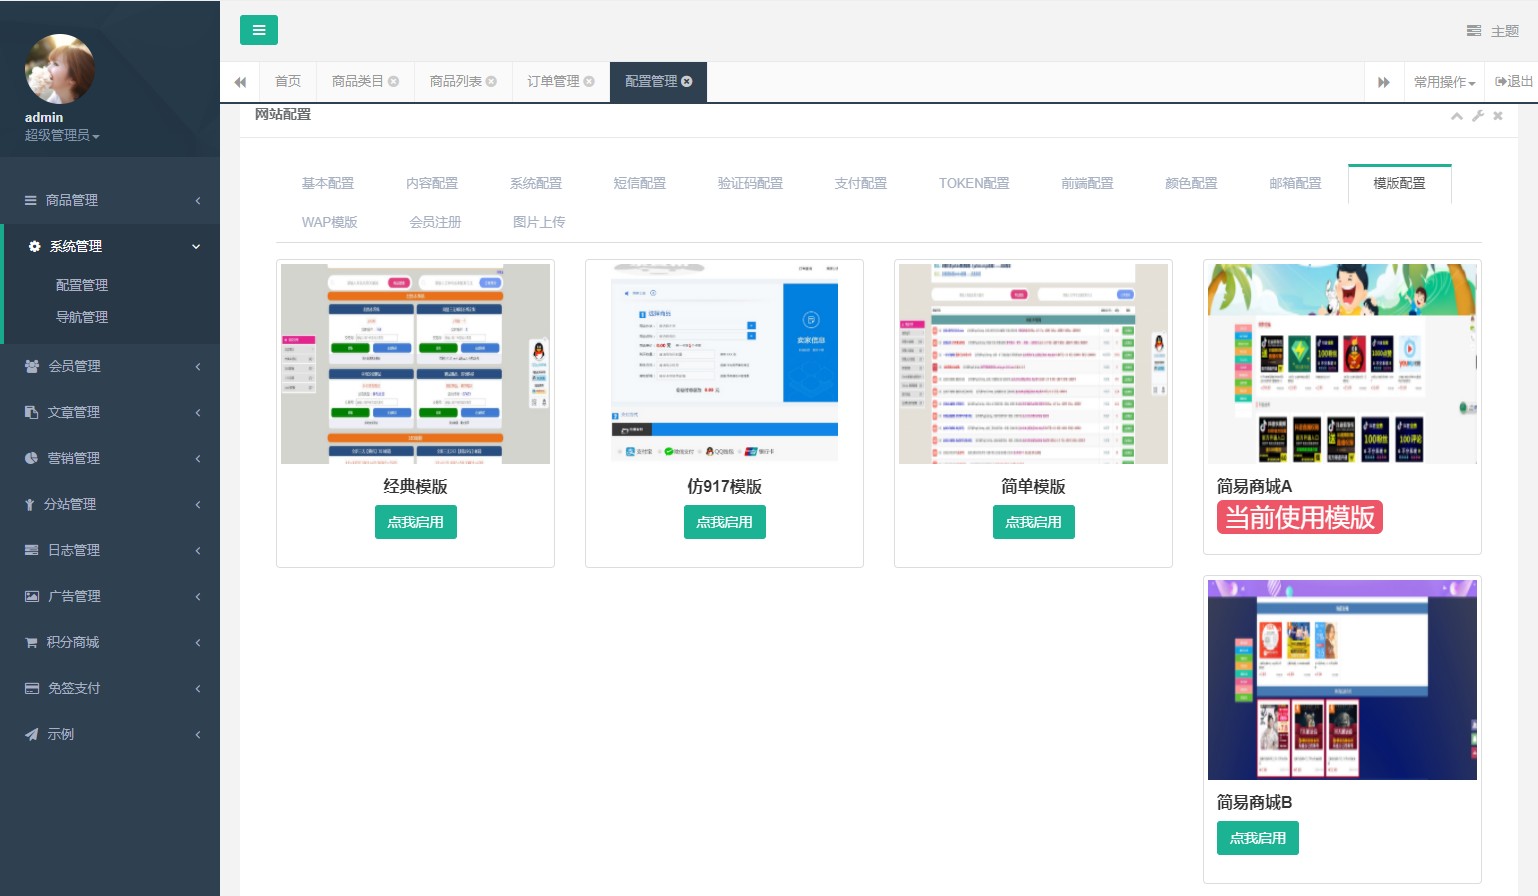Click the 日志管理 icon in the sidebar
Image resolution: width=1538 pixels, height=896 pixels.
[x=31, y=550]
